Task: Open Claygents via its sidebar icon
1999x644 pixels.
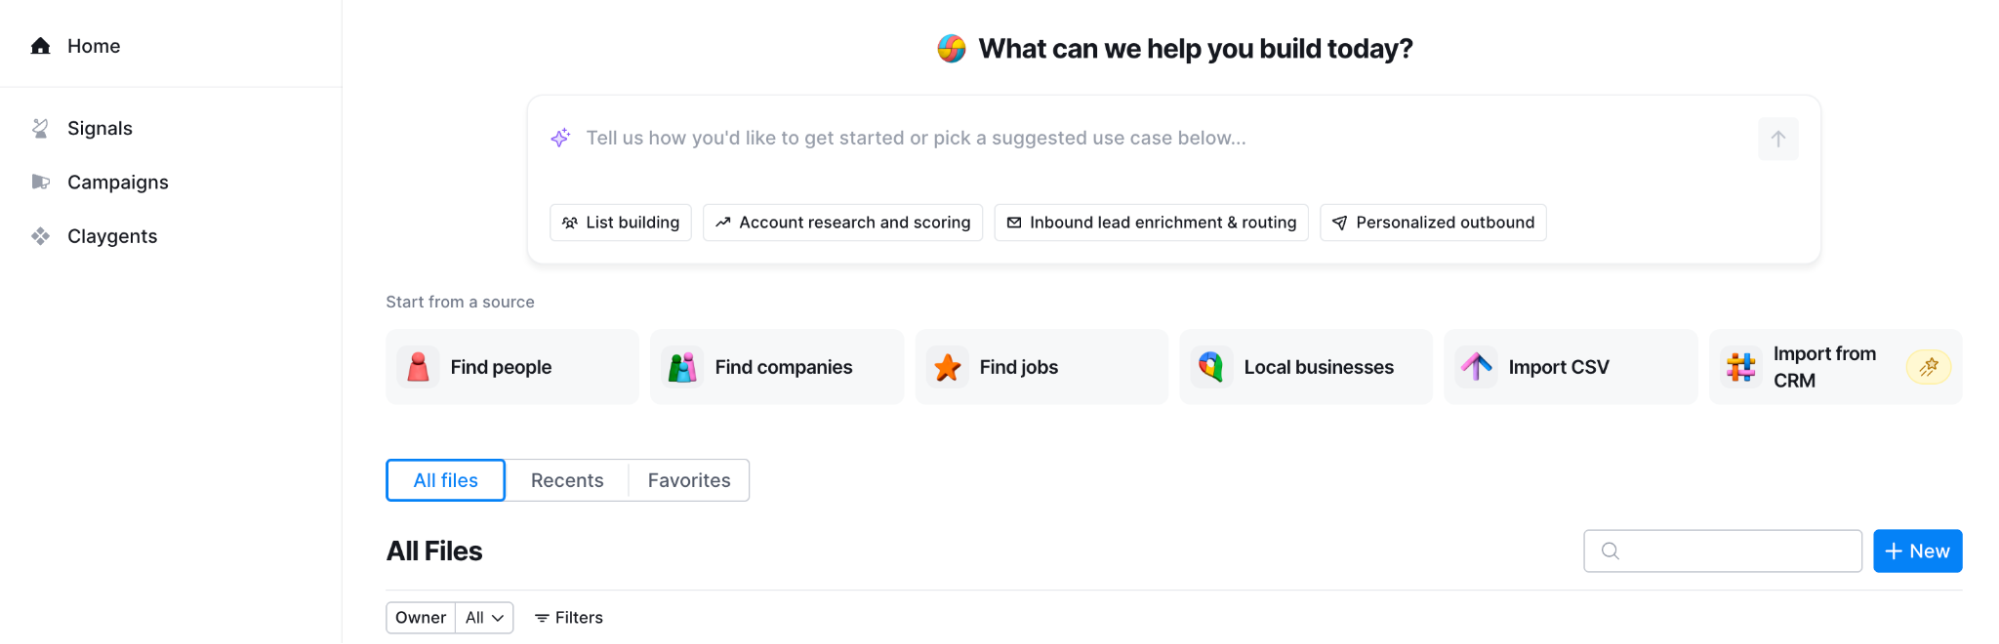Action: click(x=41, y=236)
